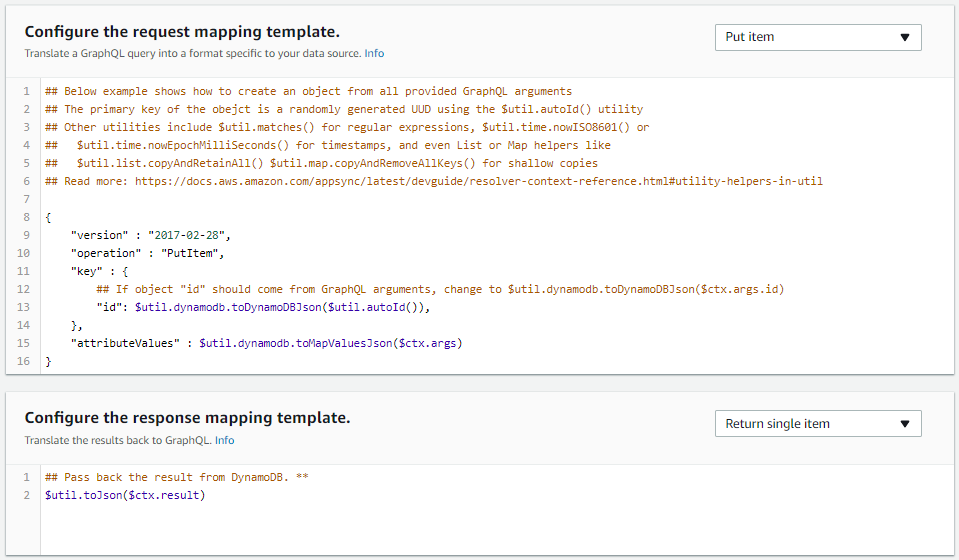This screenshot has height=560, width=959.
Task: Open the Put item dropdown
Action: tap(817, 37)
